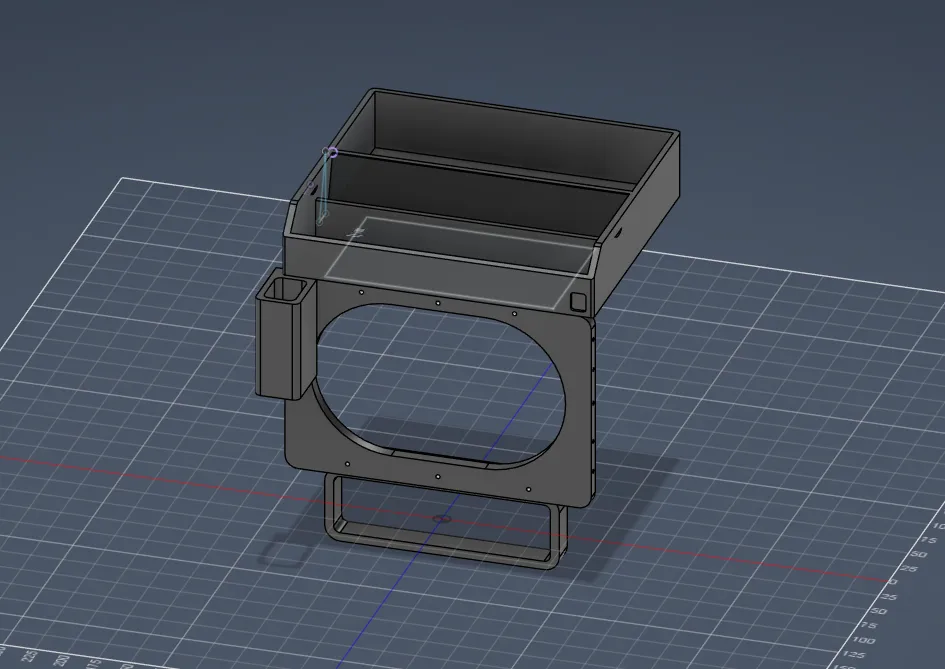The height and width of the screenshot is (669, 945).
Task: Select the purple ring marker above the tray divider
Action: (331, 152)
